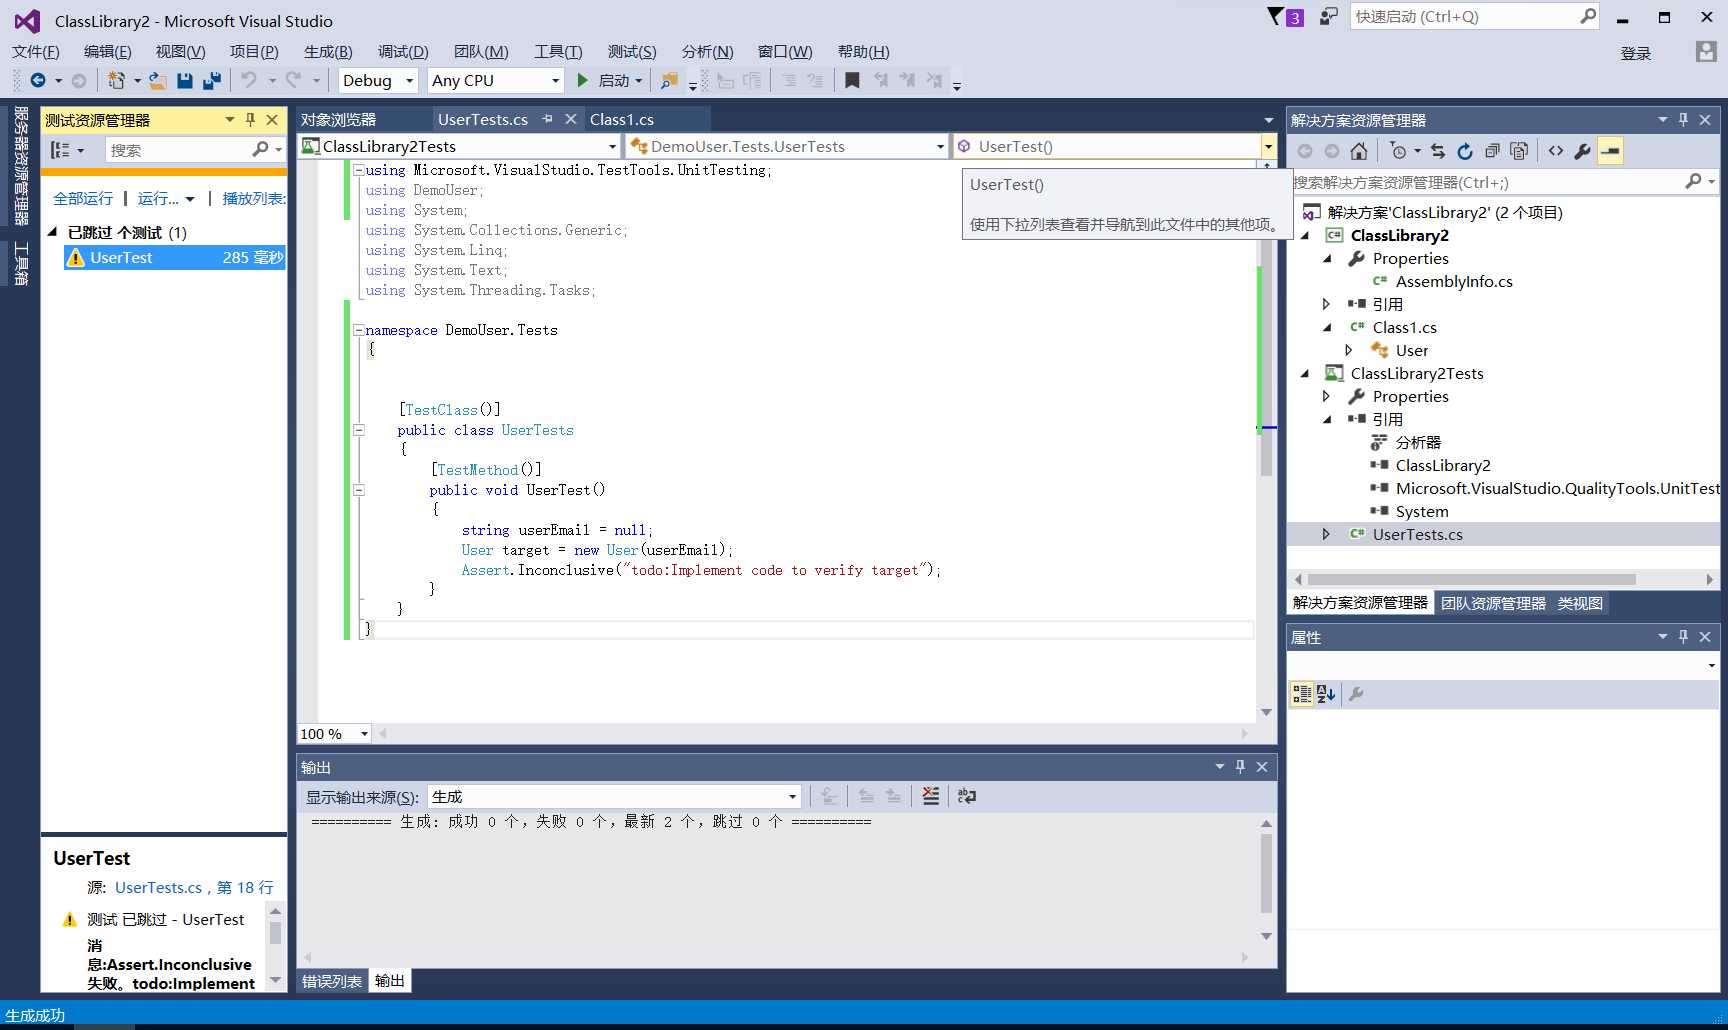Pin the Solution Explorer panel
This screenshot has height=1030, width=1728.
[1683, 120]
